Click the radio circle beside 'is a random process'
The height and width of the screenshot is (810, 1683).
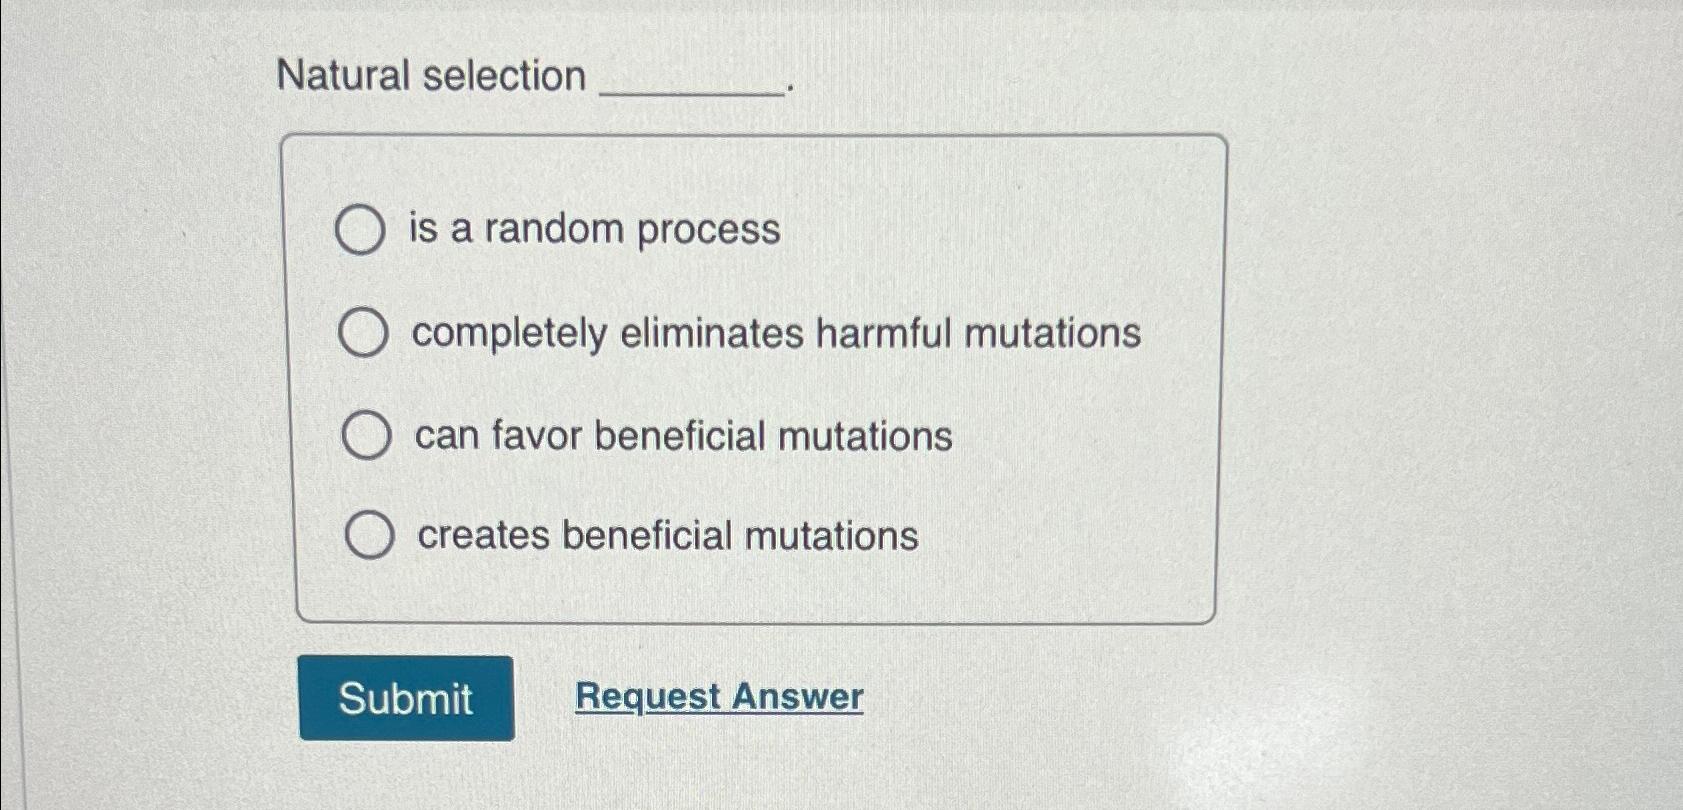pos(362,228)
